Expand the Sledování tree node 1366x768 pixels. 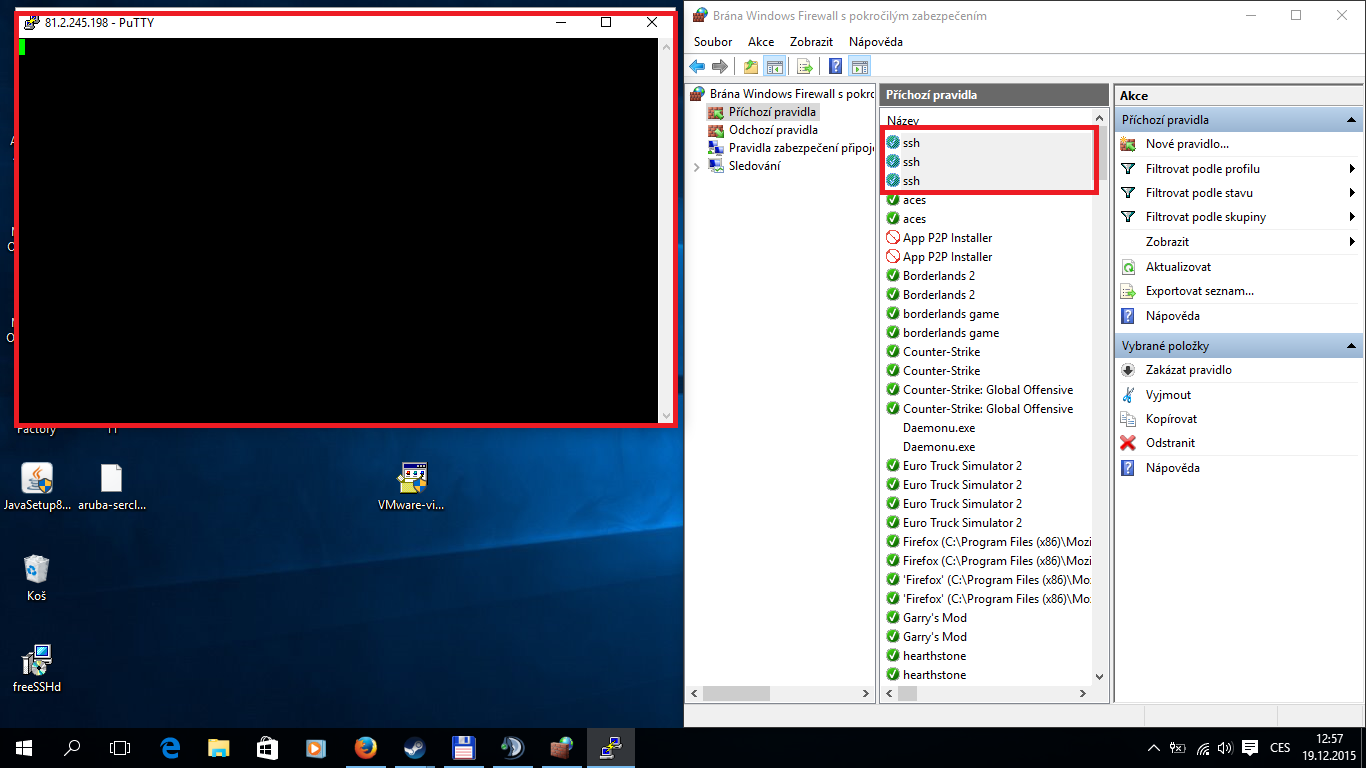(x=697, y=167)
